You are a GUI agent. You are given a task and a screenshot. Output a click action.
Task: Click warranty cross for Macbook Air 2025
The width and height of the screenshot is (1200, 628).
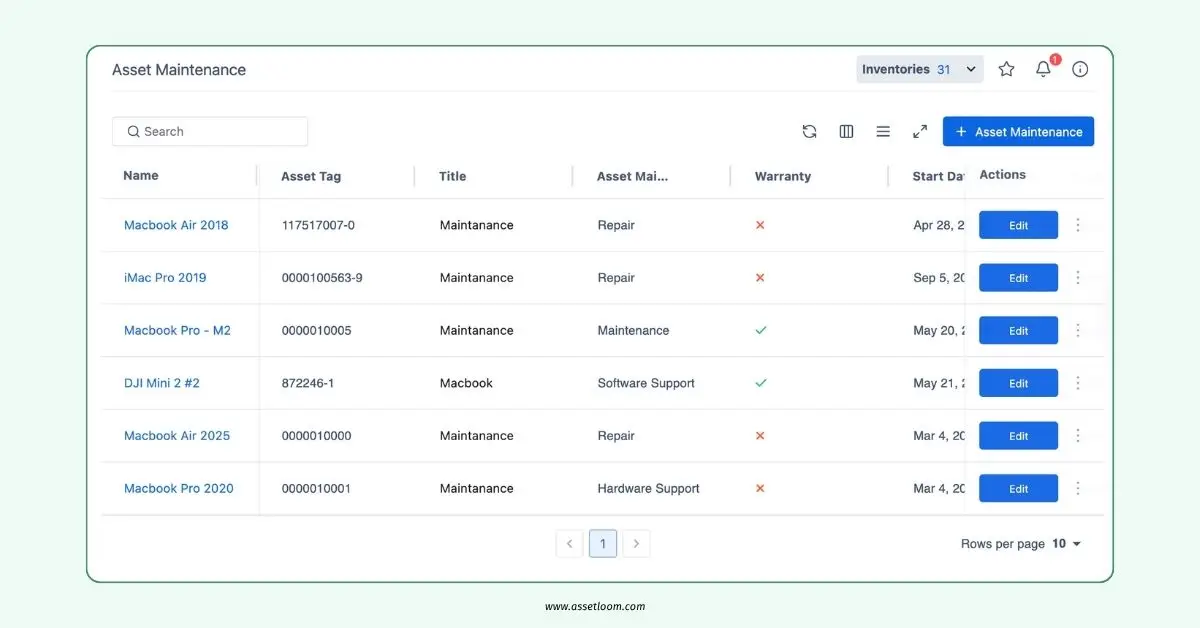760,436
